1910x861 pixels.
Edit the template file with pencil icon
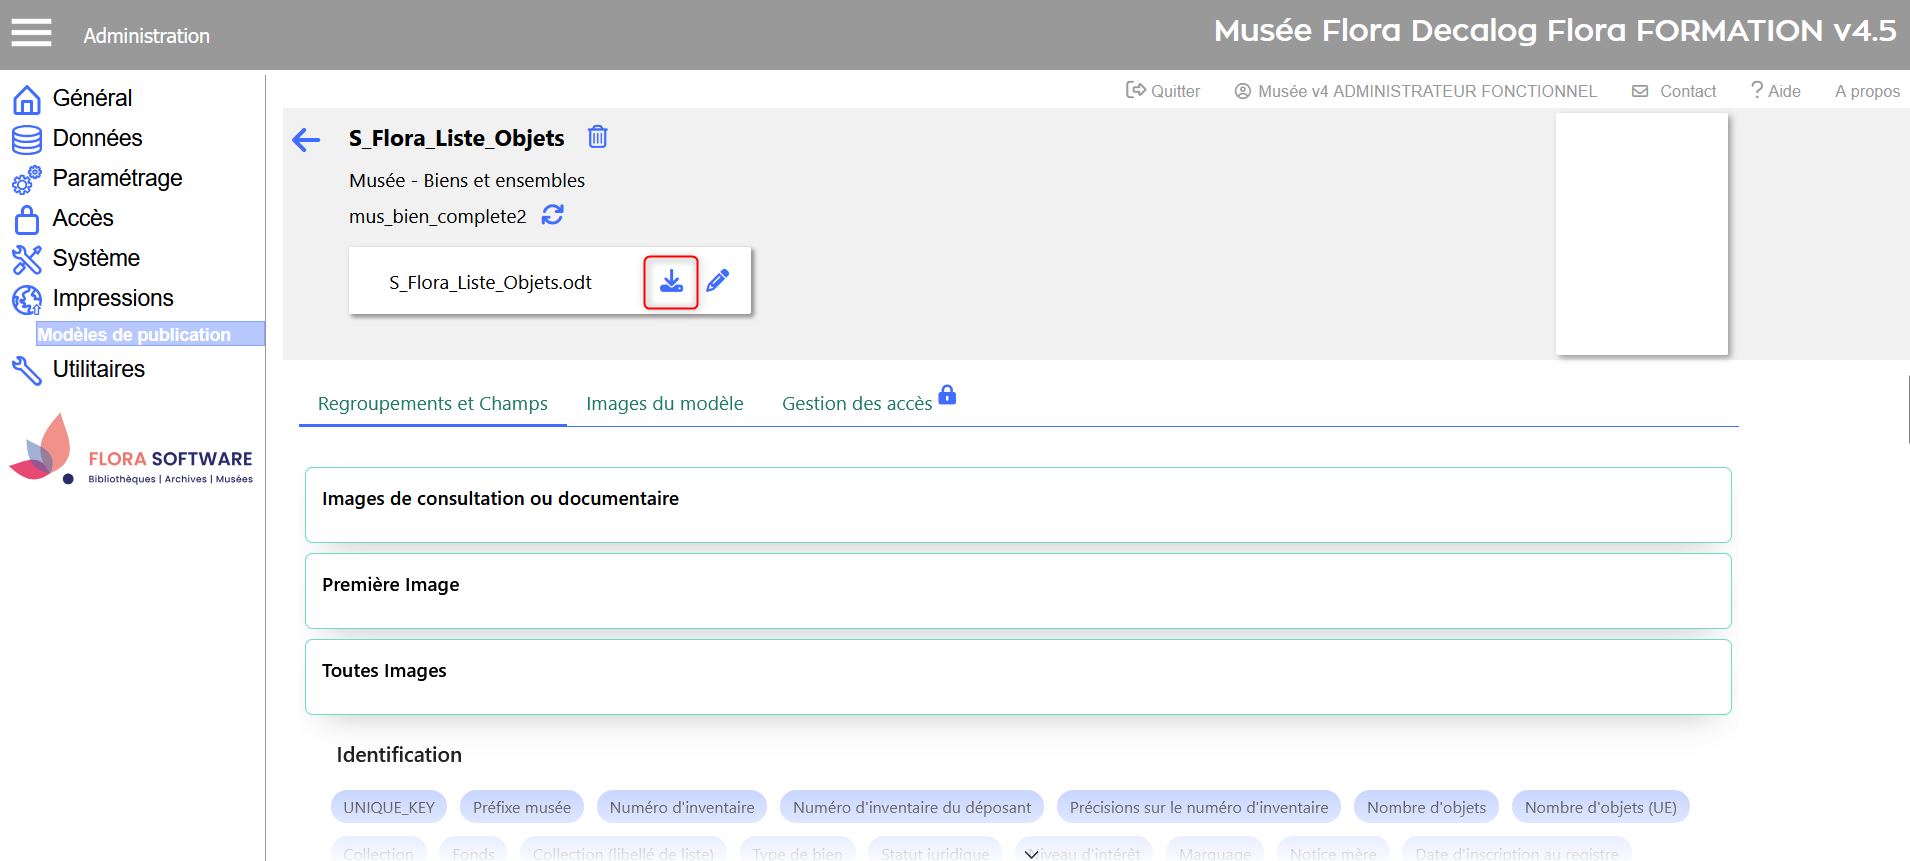[x=718, y=281]
